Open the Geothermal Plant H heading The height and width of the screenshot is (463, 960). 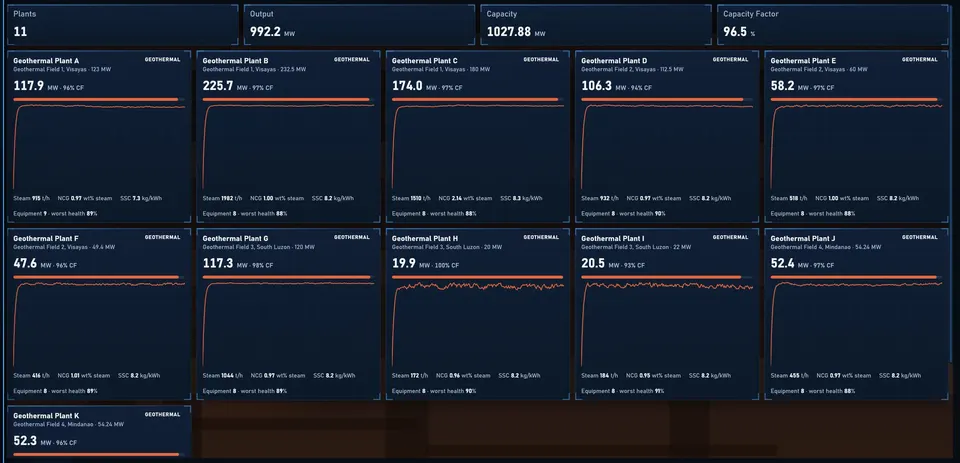coord(424,238)
